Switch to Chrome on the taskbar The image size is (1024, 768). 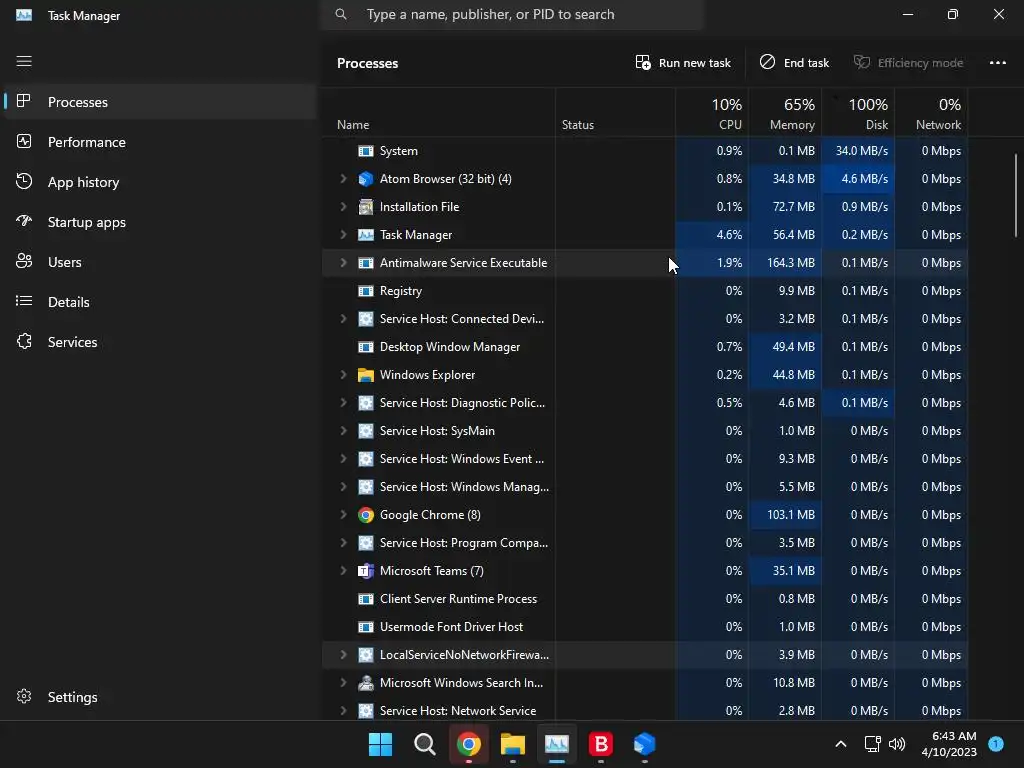pyautogui.click(x=468, y=744)
